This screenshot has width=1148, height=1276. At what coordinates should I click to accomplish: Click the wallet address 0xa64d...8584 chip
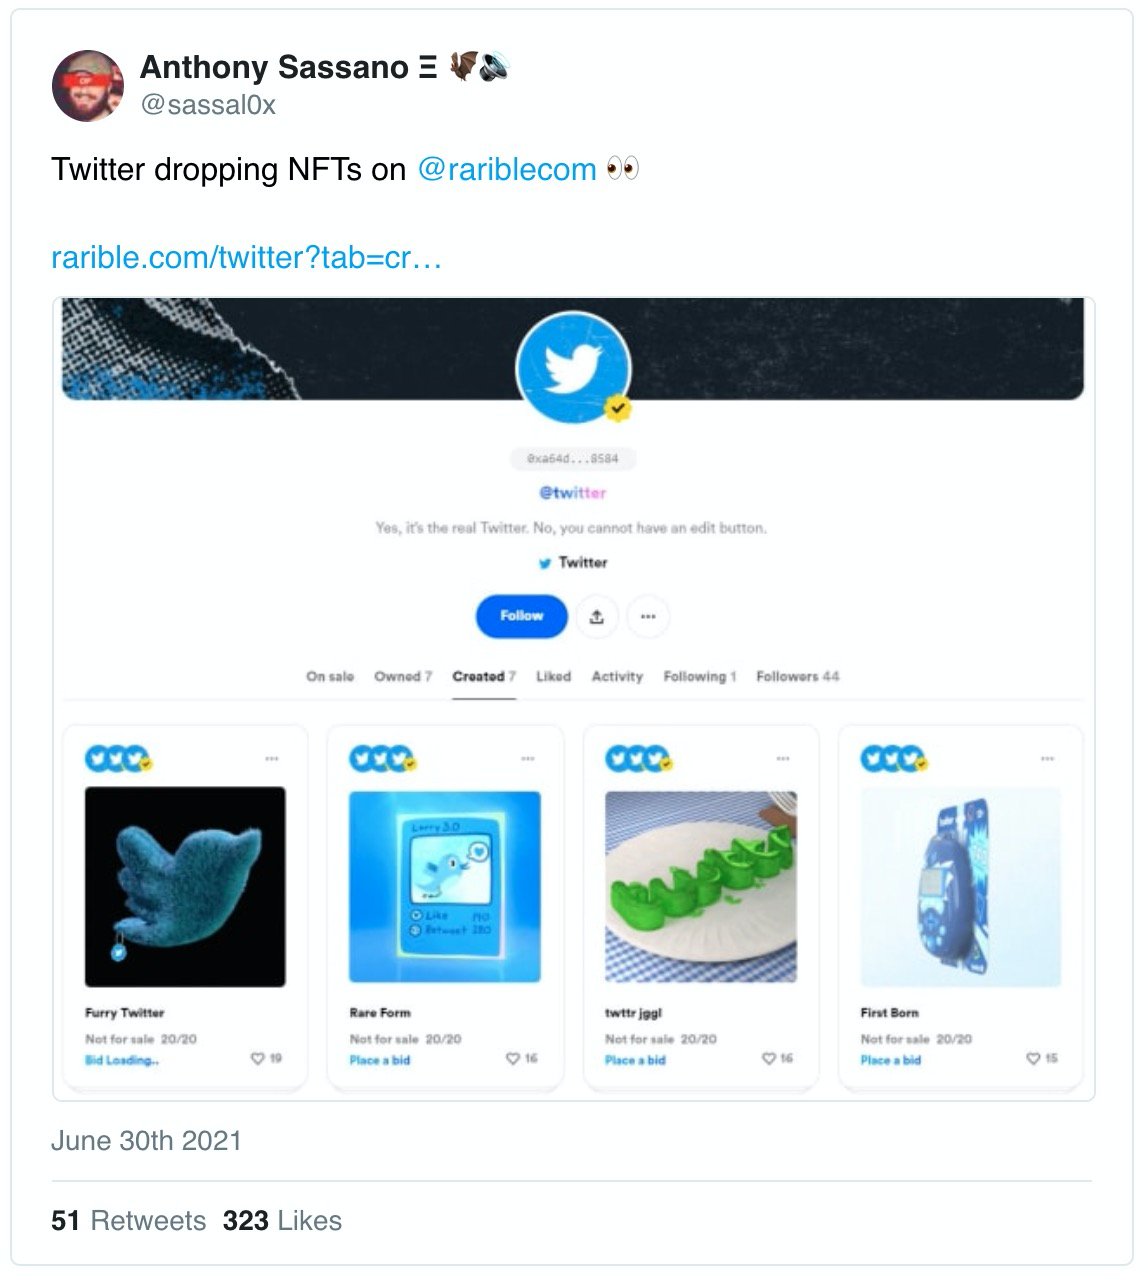coord(573,459)
